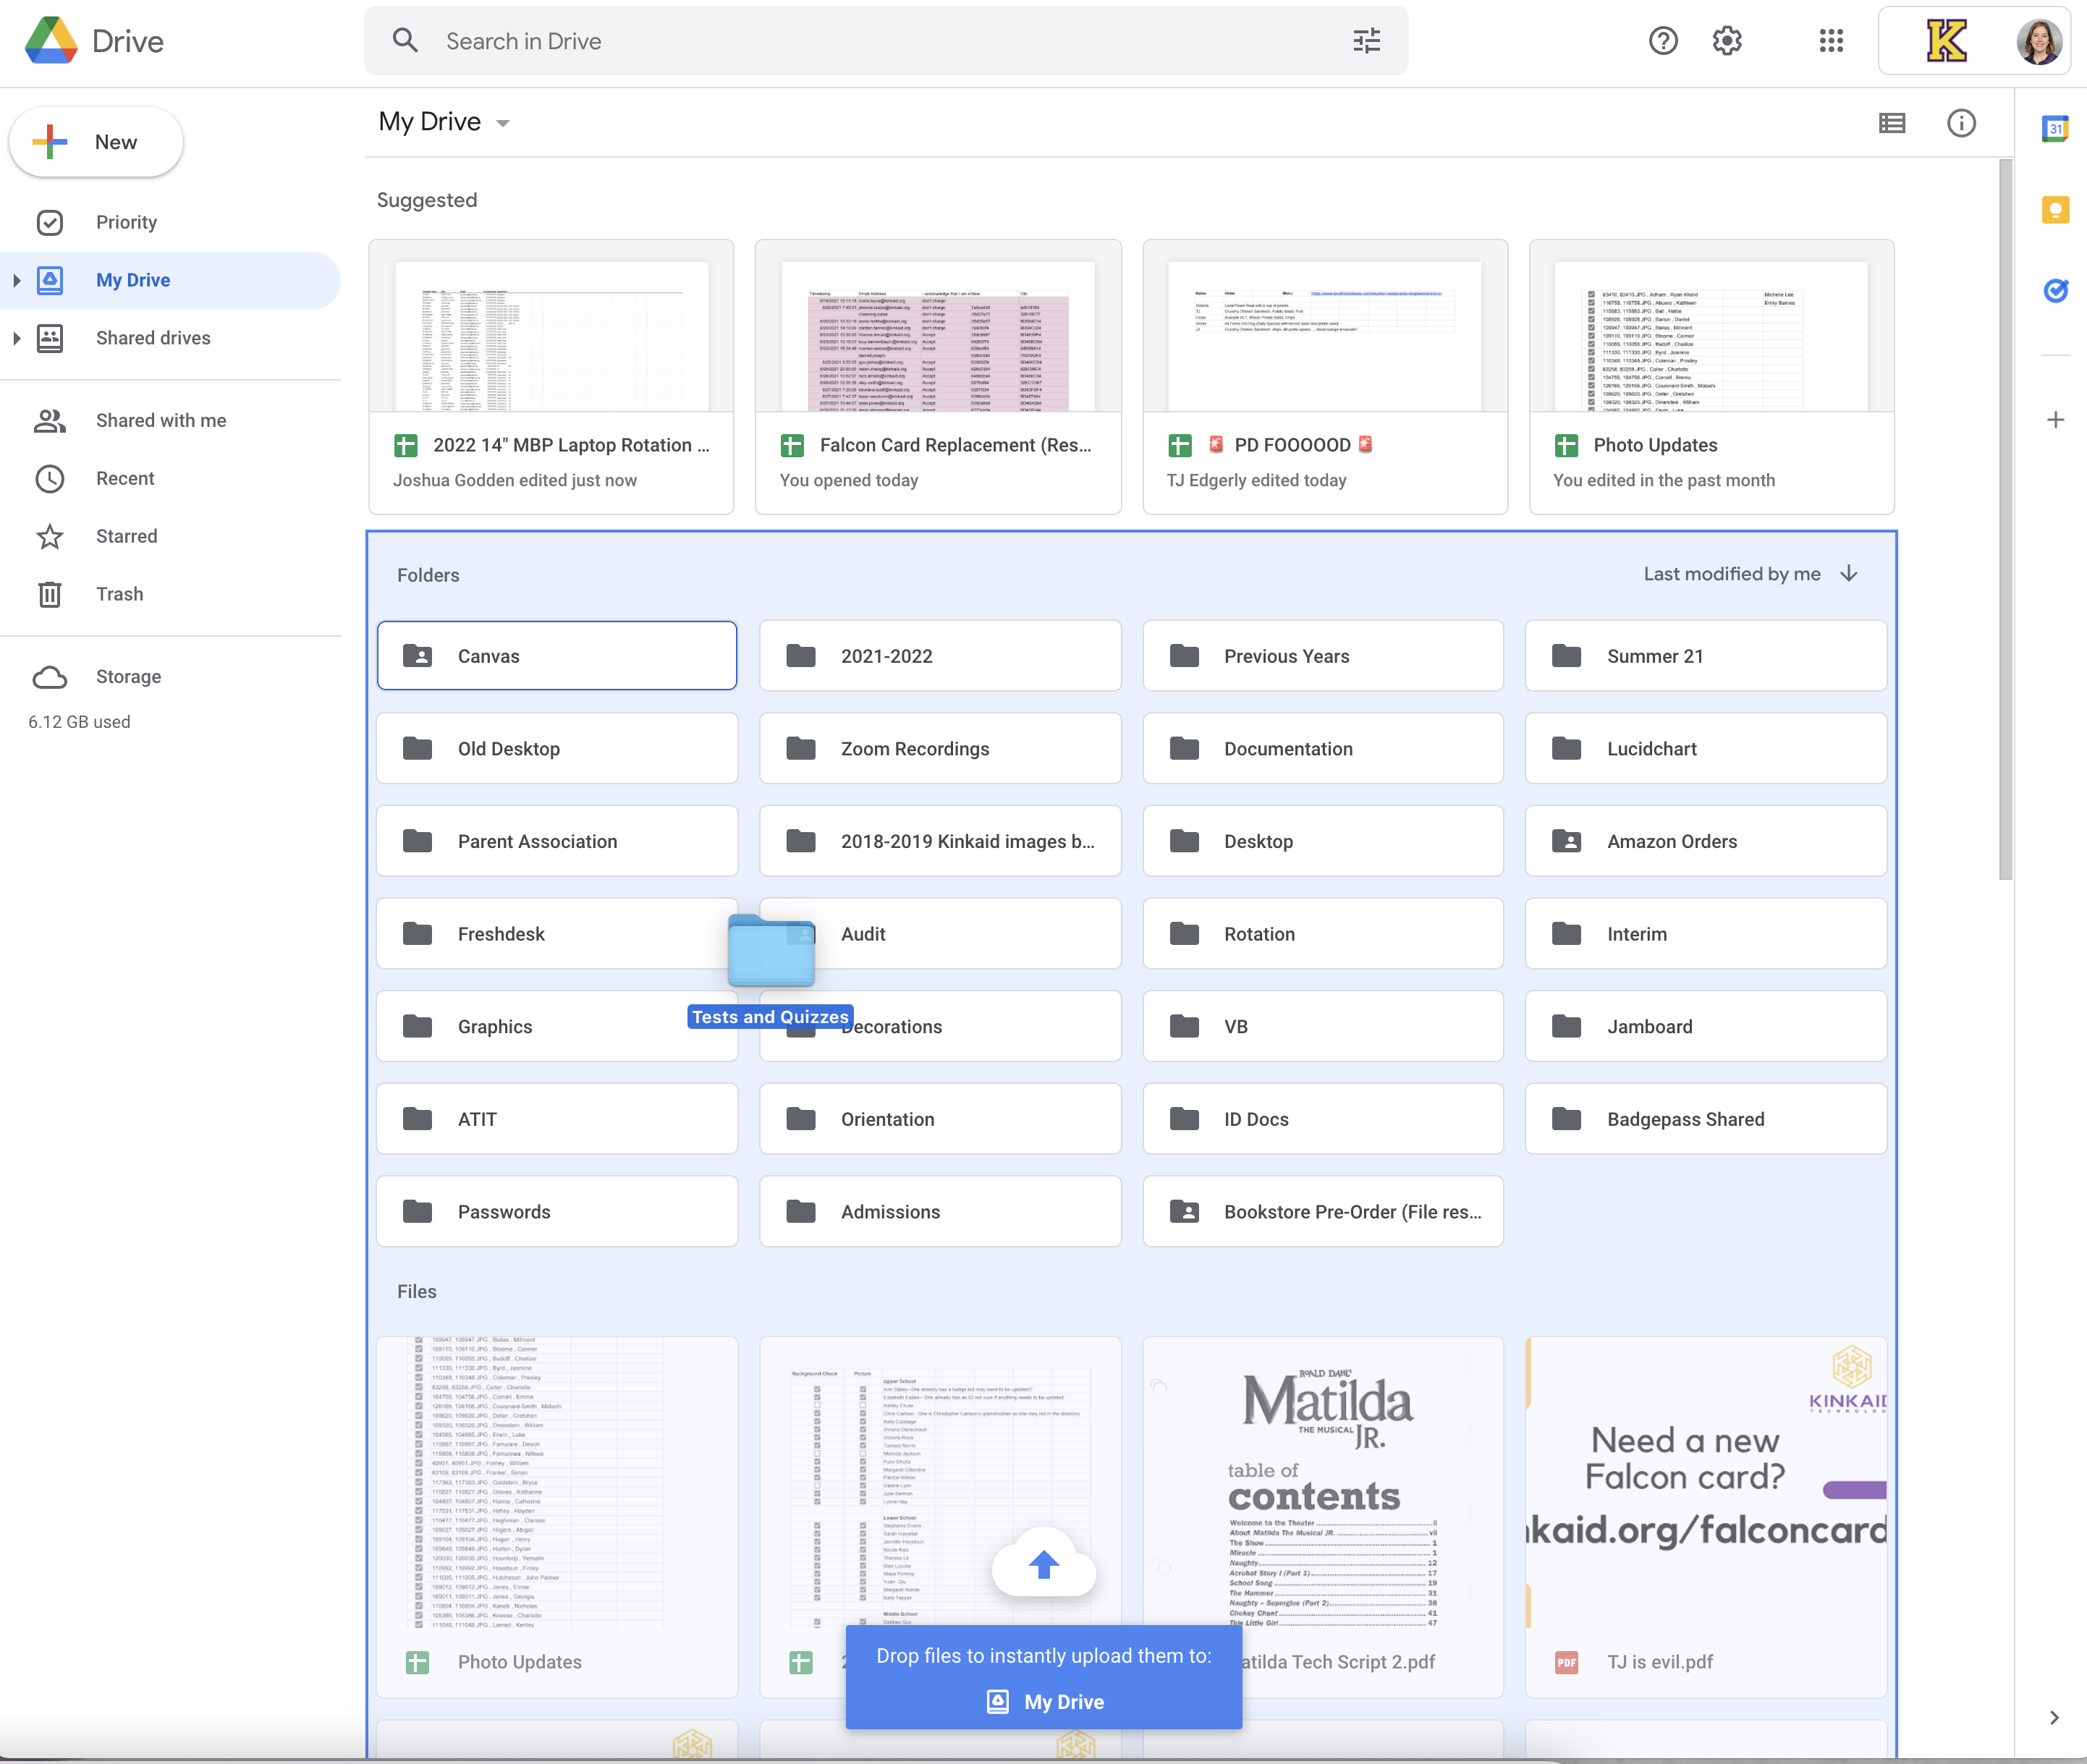Expand the My Drive tree arrow
Screen dimensions: 2087x1764
tap(16, 281)
